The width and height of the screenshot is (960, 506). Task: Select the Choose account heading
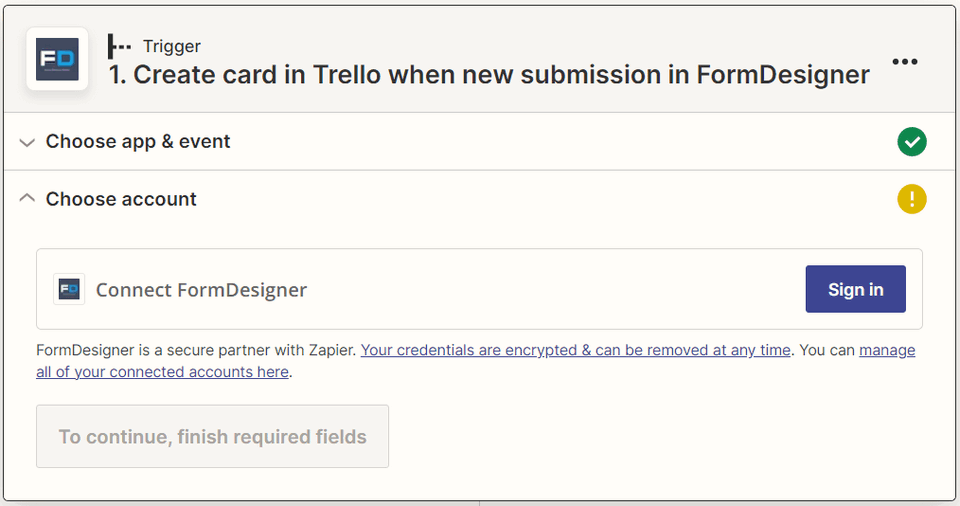click(x=121, y=199)
